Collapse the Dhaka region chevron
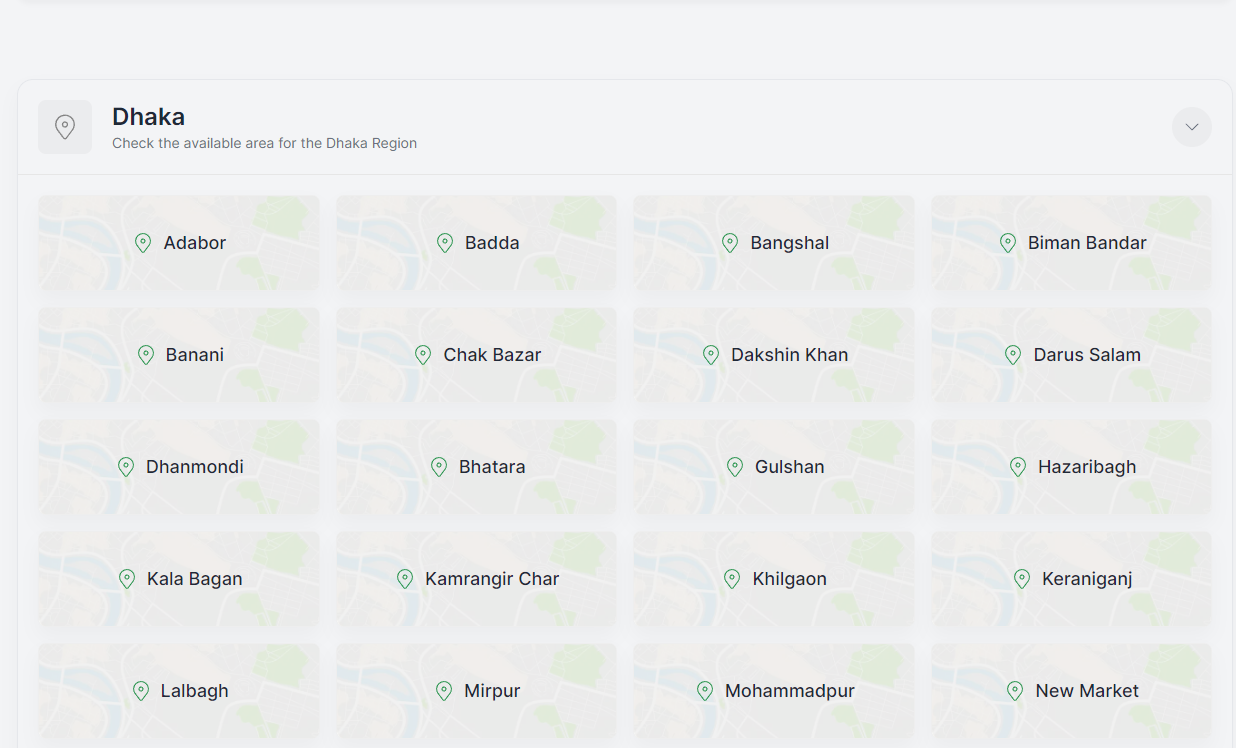The width and height of the screenshot is (1236, 748). (1191, 127)
